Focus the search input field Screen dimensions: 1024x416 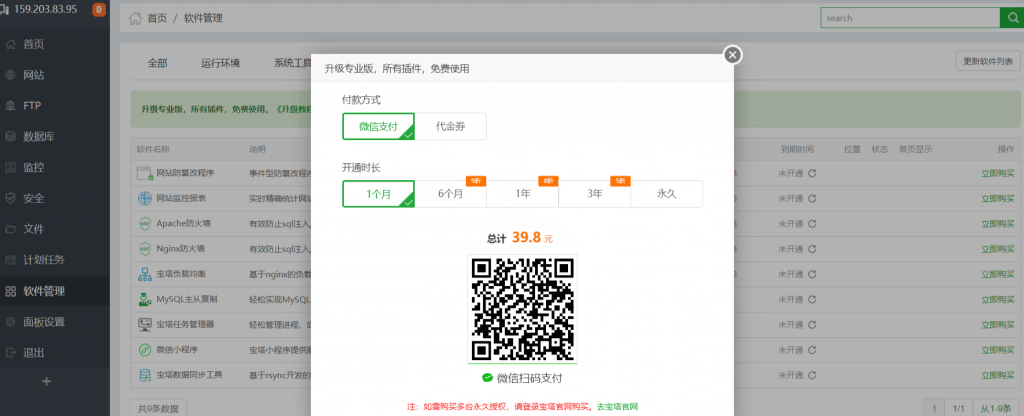coord(910,18)
